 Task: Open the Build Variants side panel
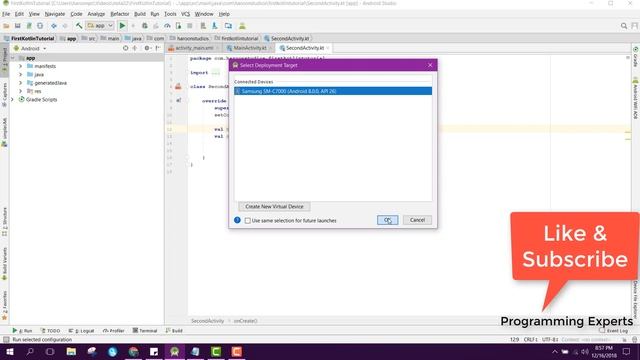(4, 264)
